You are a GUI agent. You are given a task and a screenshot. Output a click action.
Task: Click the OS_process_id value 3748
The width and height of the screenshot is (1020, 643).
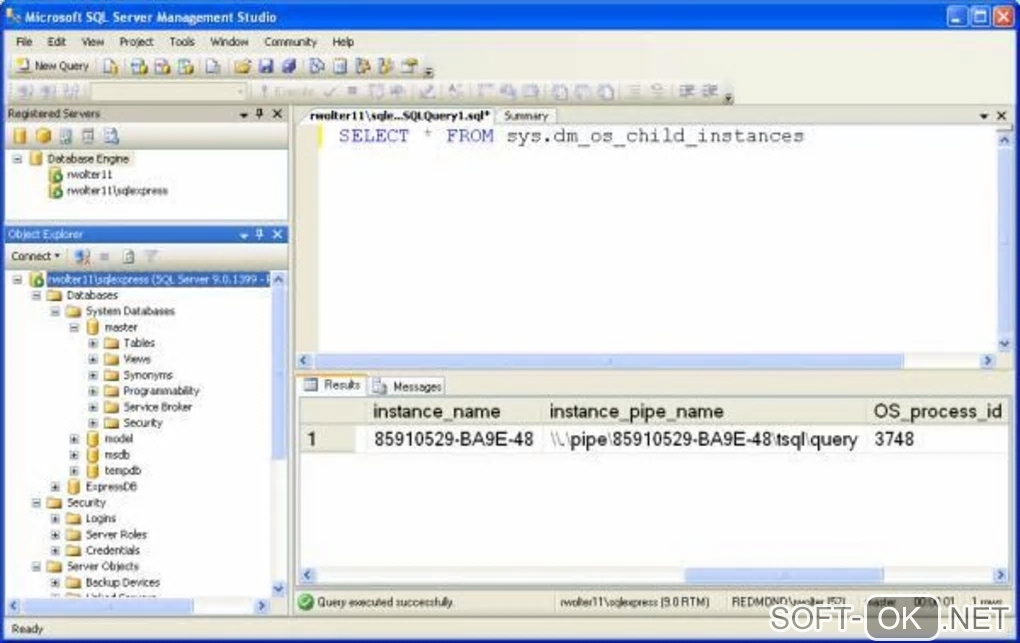click(x=894, y=439)
